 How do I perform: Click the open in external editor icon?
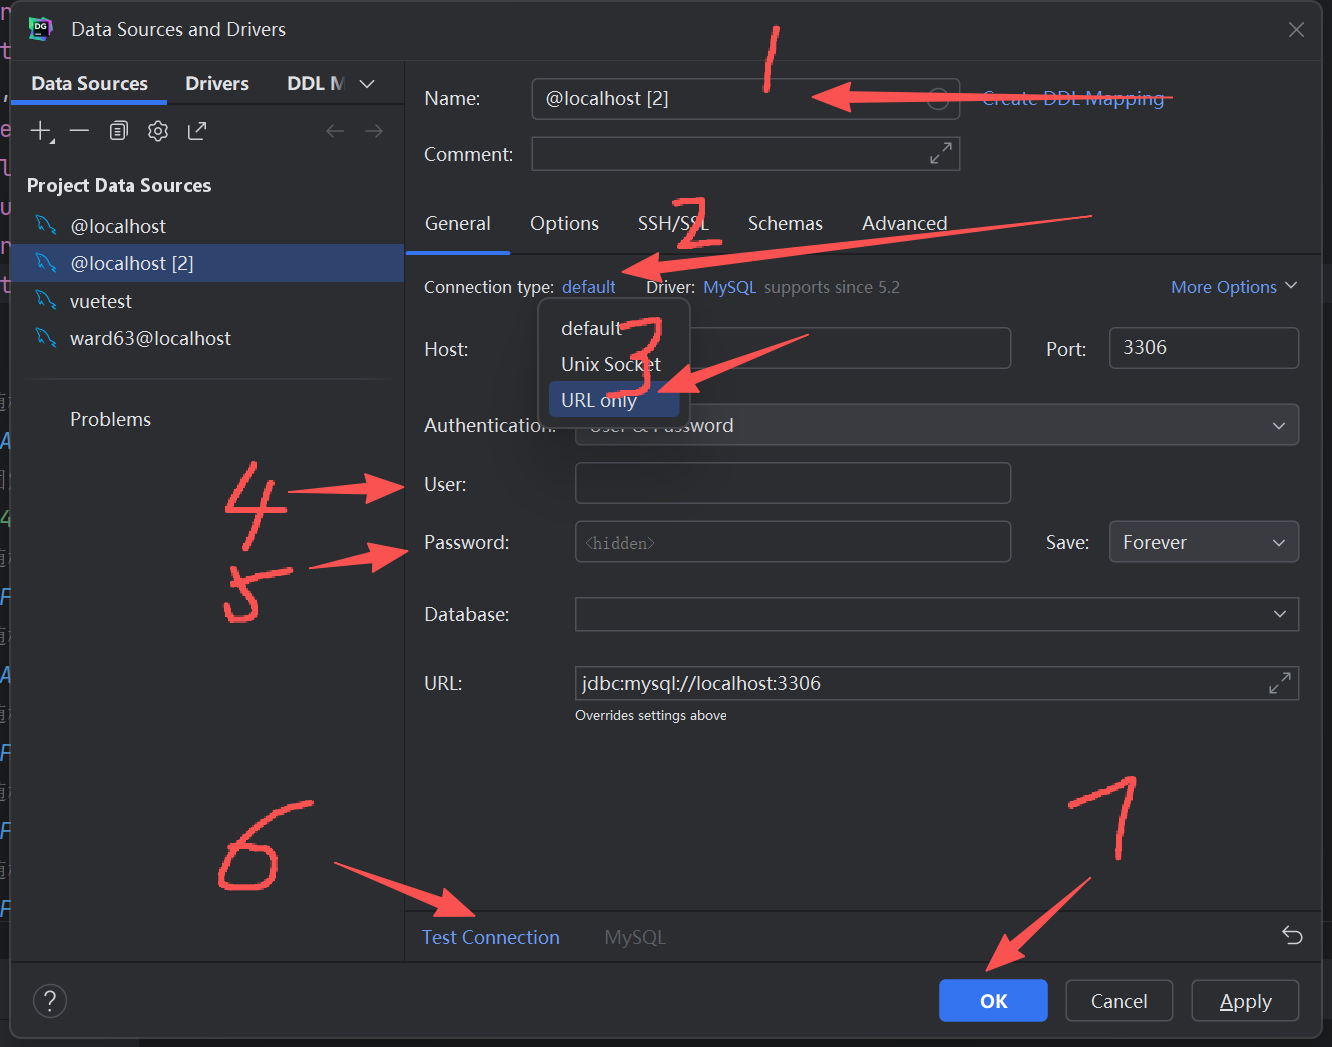point(196,130)
